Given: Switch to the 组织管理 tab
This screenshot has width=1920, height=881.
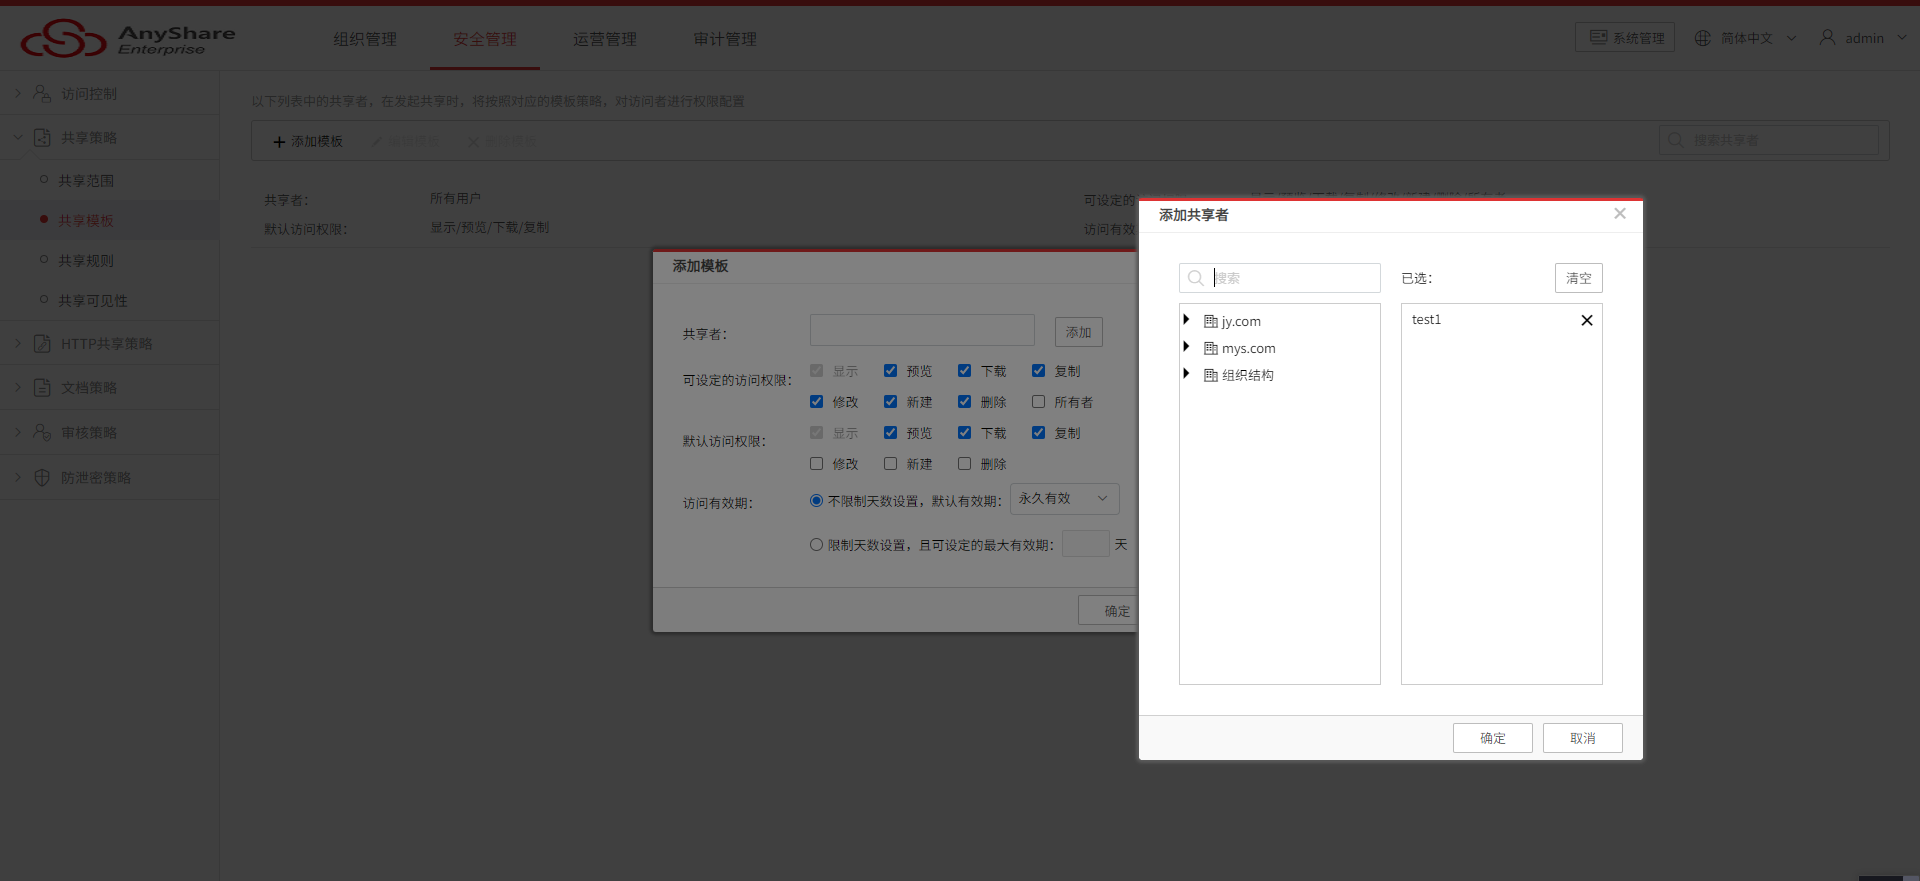Looking at the screenshot, I should [x=365, y=39].
